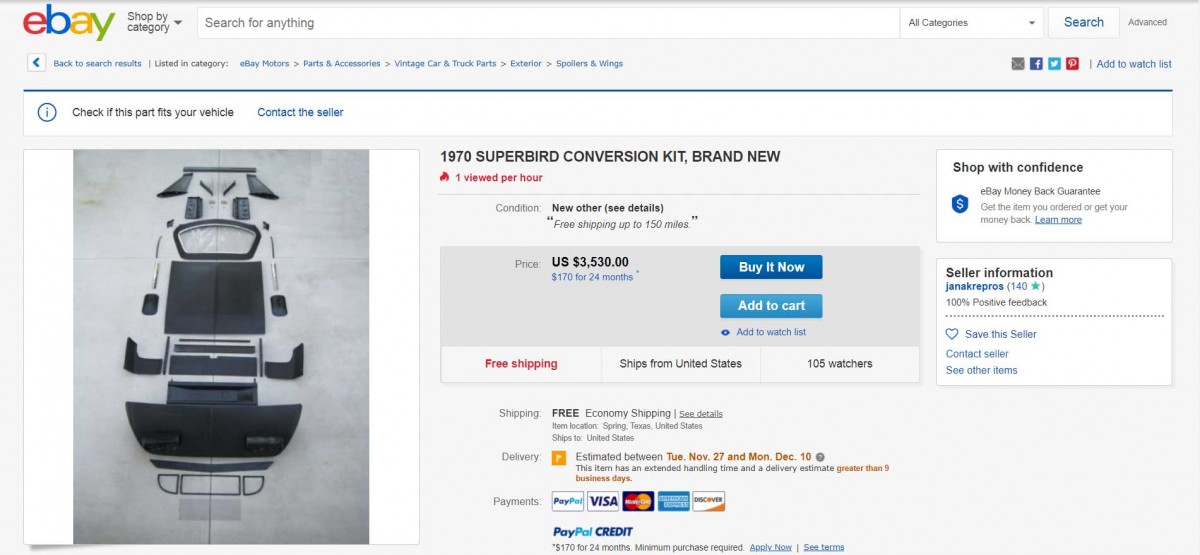Click the eBay logo

click(69, 23)
